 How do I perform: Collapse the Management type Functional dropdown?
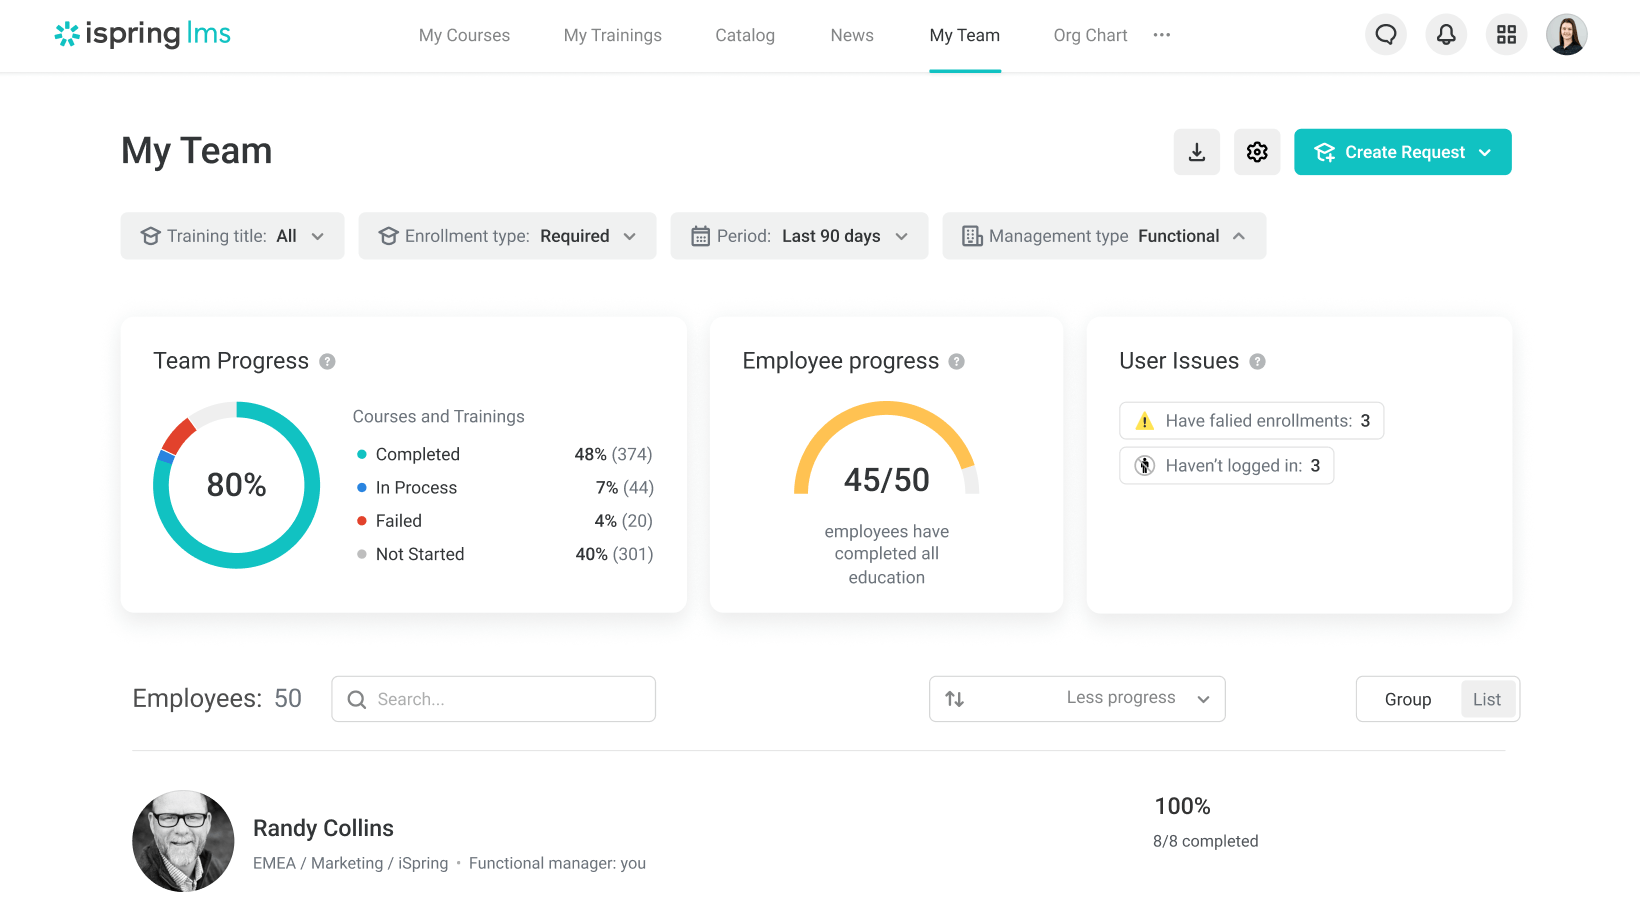point(1105,236)
